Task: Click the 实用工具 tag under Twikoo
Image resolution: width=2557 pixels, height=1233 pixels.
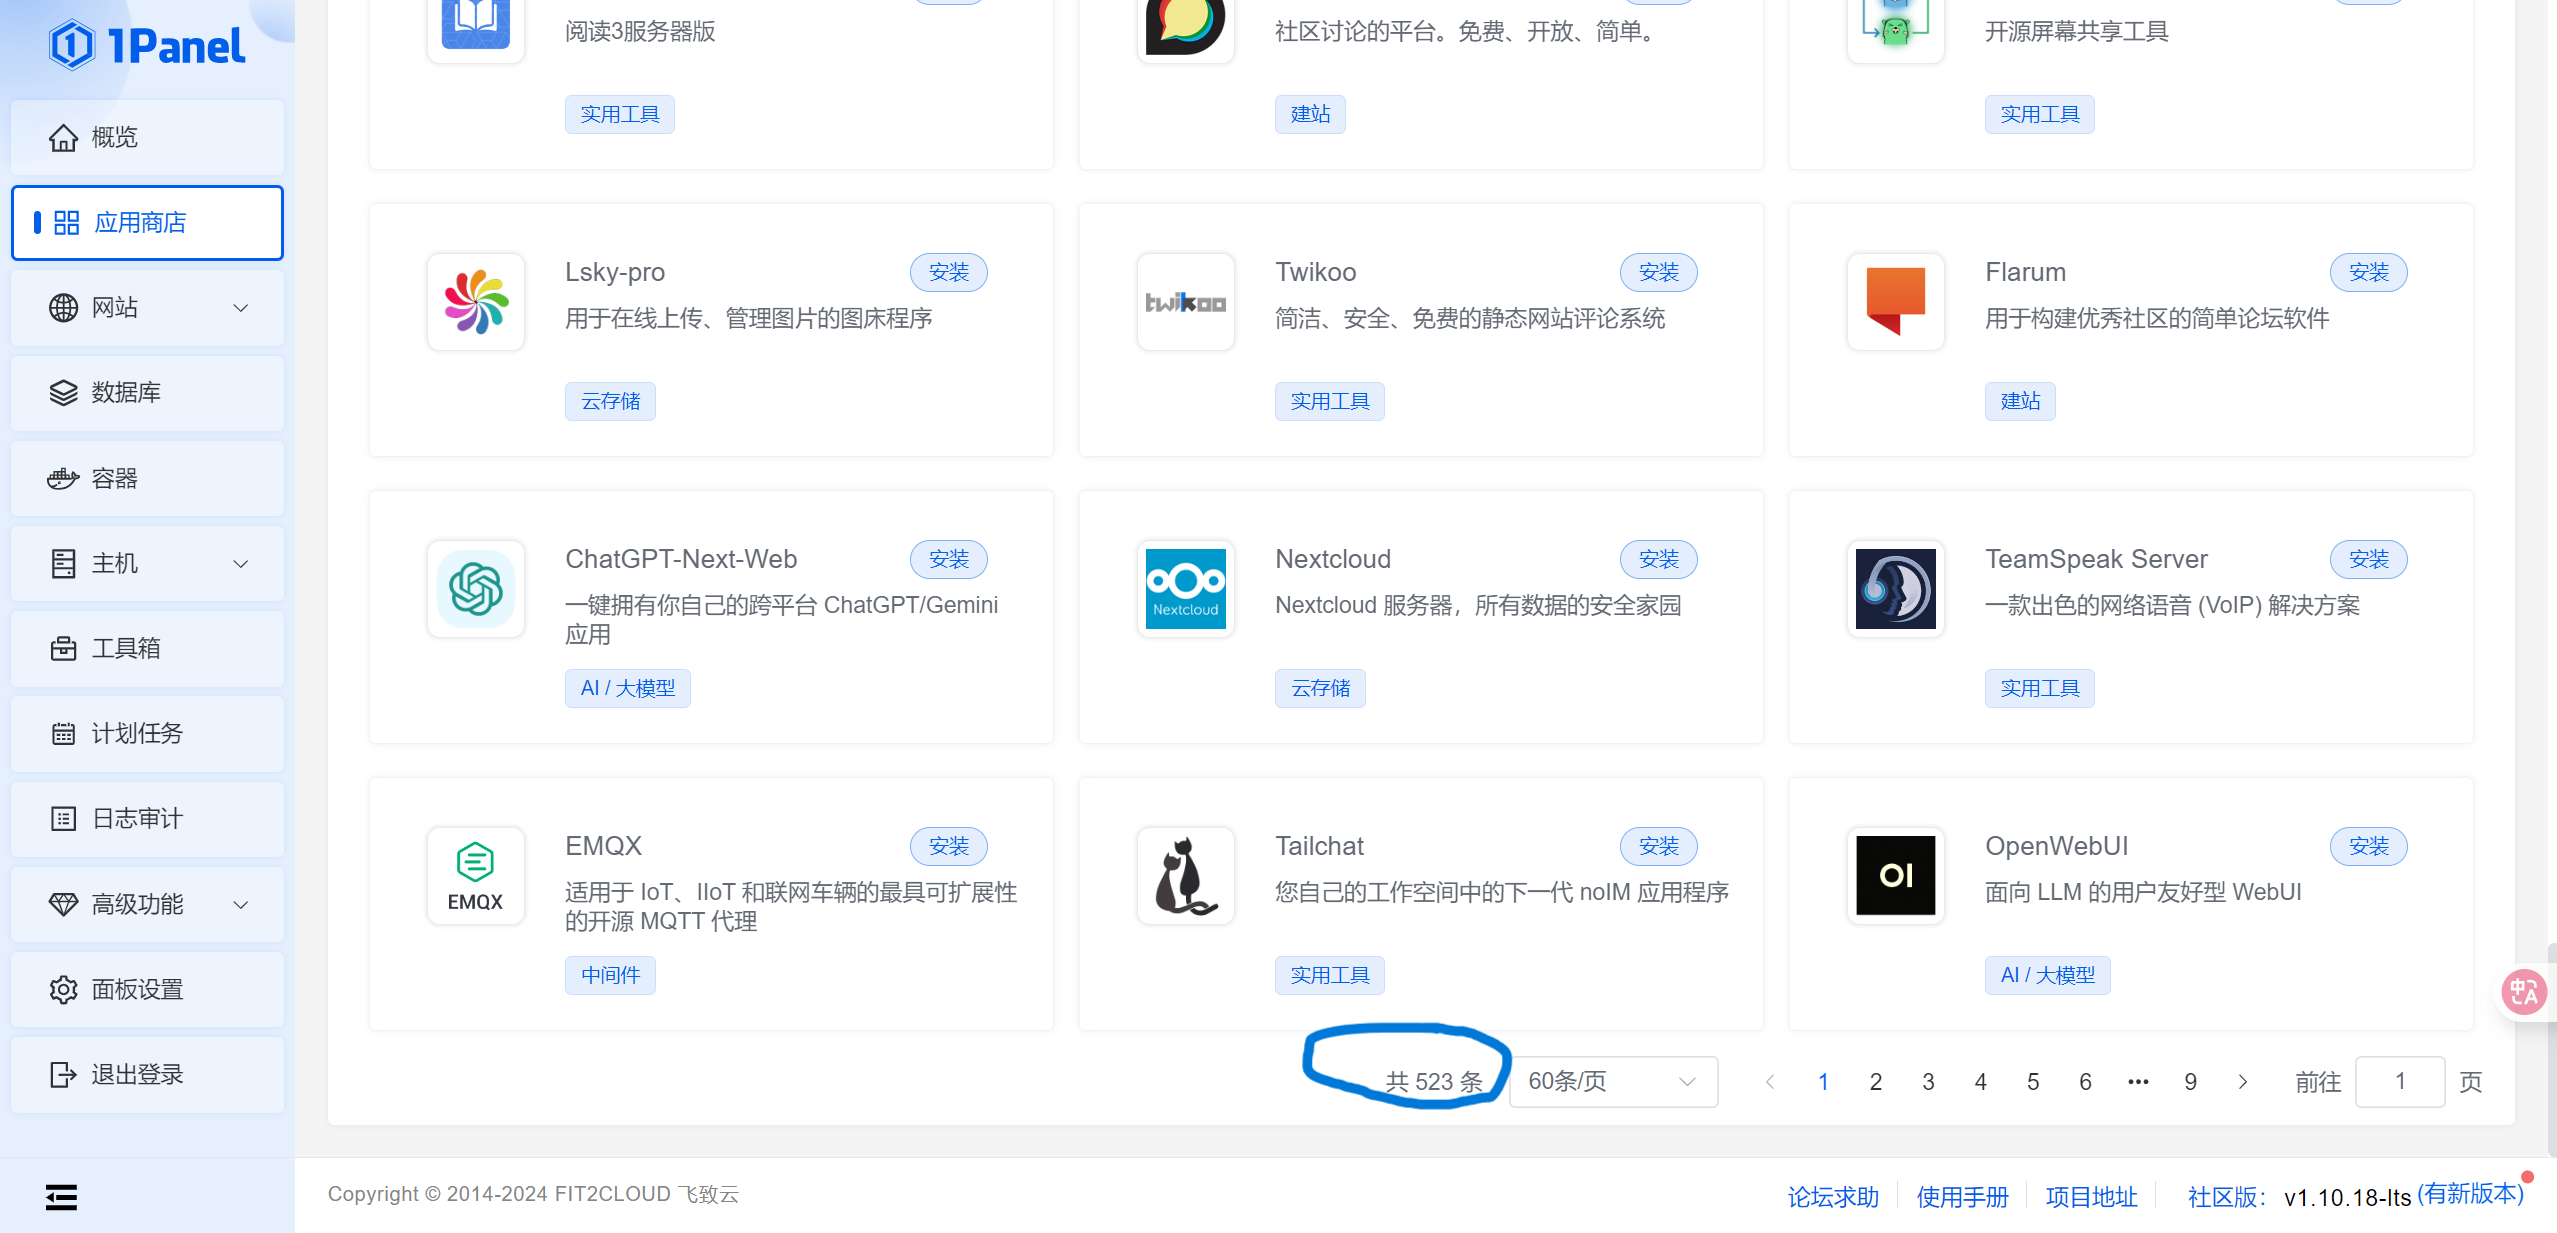Action: pos(1329,401)
